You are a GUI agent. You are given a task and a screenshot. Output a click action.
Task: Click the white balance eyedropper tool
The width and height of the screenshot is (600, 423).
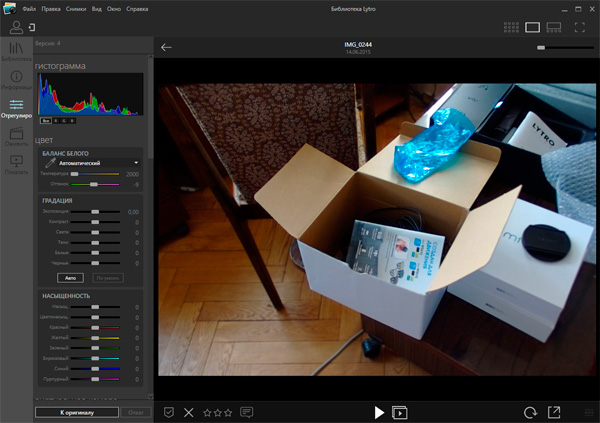pyautogui.click(x=49, y=162)
